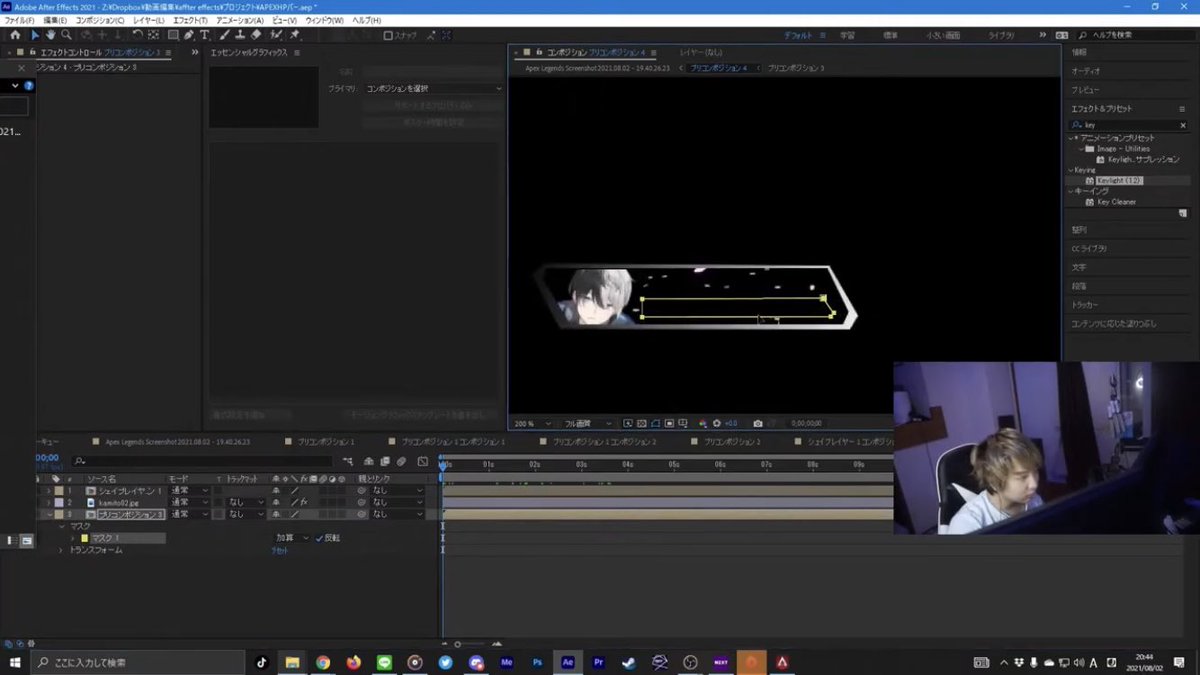Select the Zoom magnifier tool
This screenshot has width=1200, height=675.
point(66,35)
